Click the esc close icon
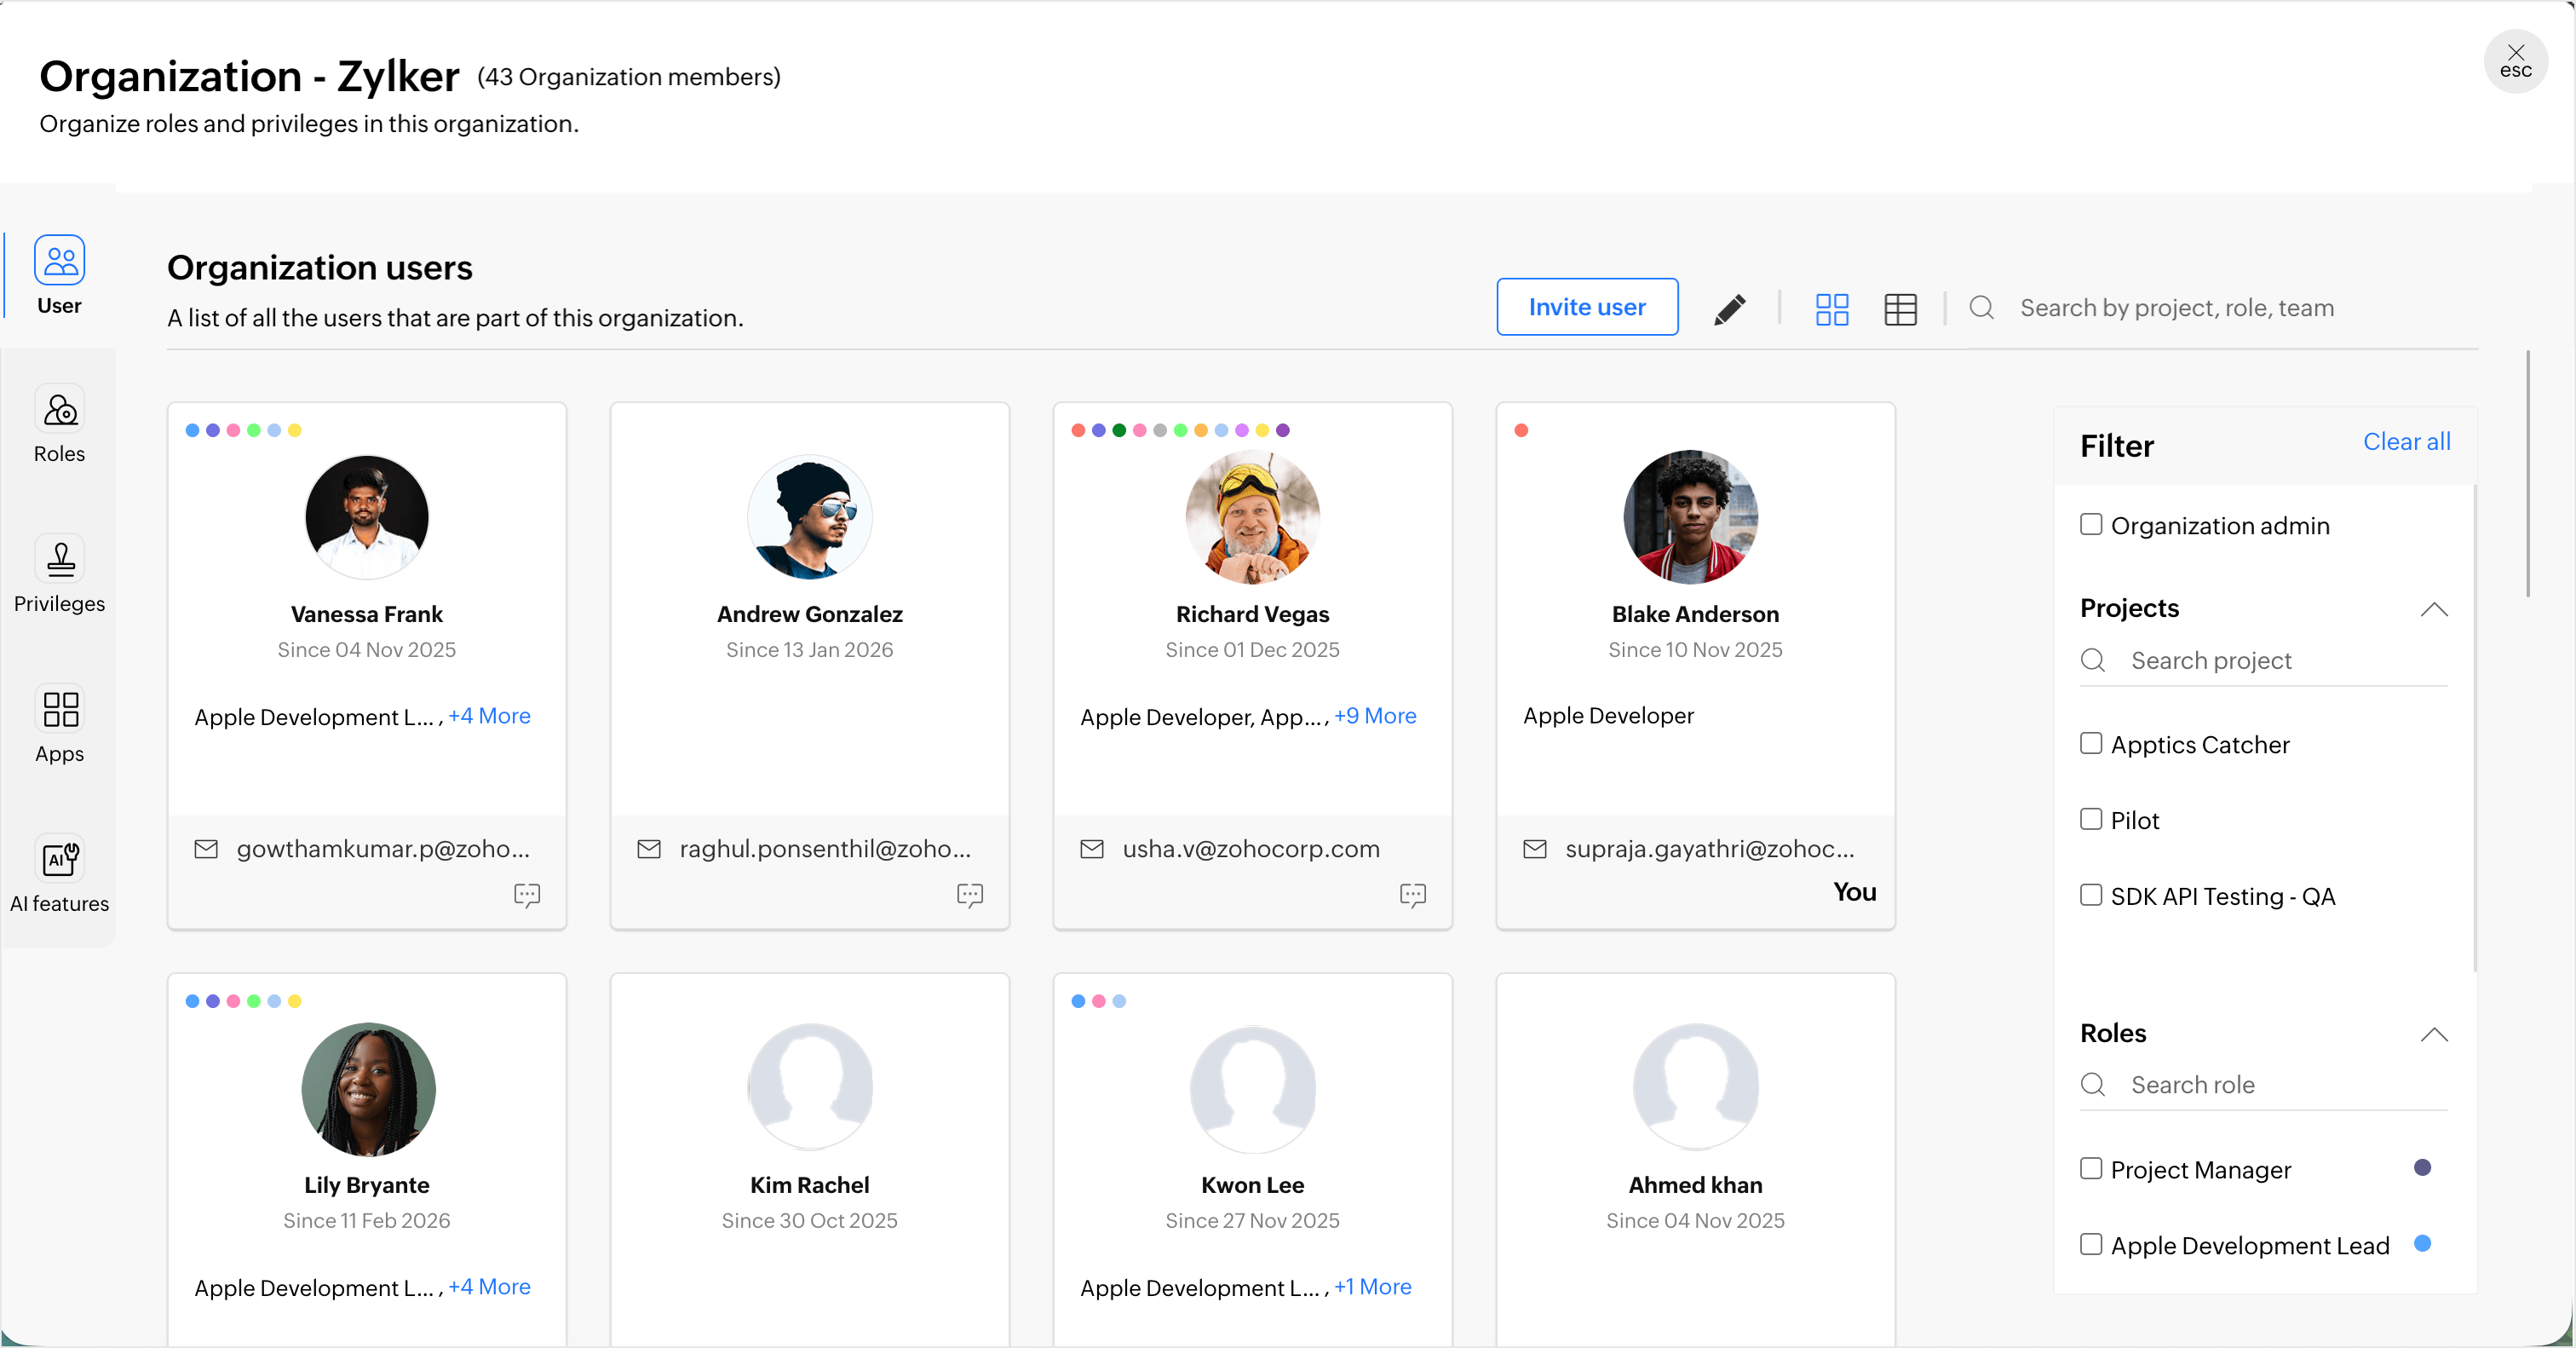 tap(2515, 61)
